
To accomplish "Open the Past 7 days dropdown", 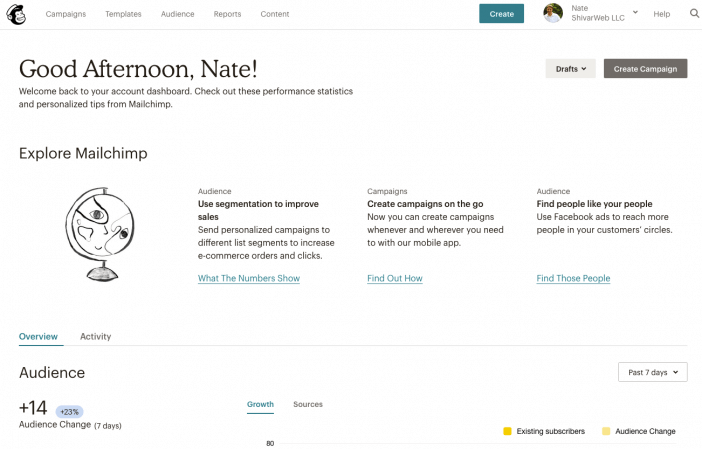I will point(653,372).
